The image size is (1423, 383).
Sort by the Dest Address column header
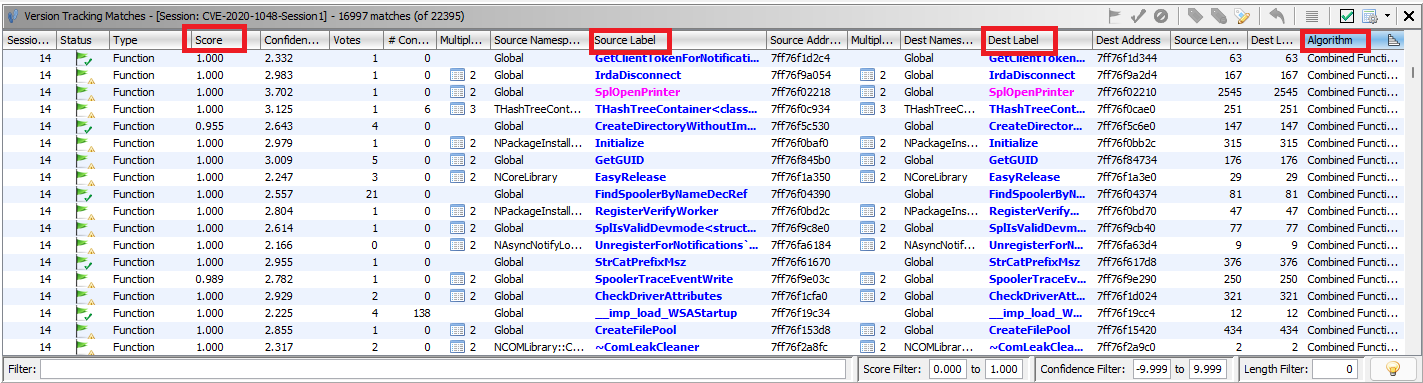[1130, 40]
